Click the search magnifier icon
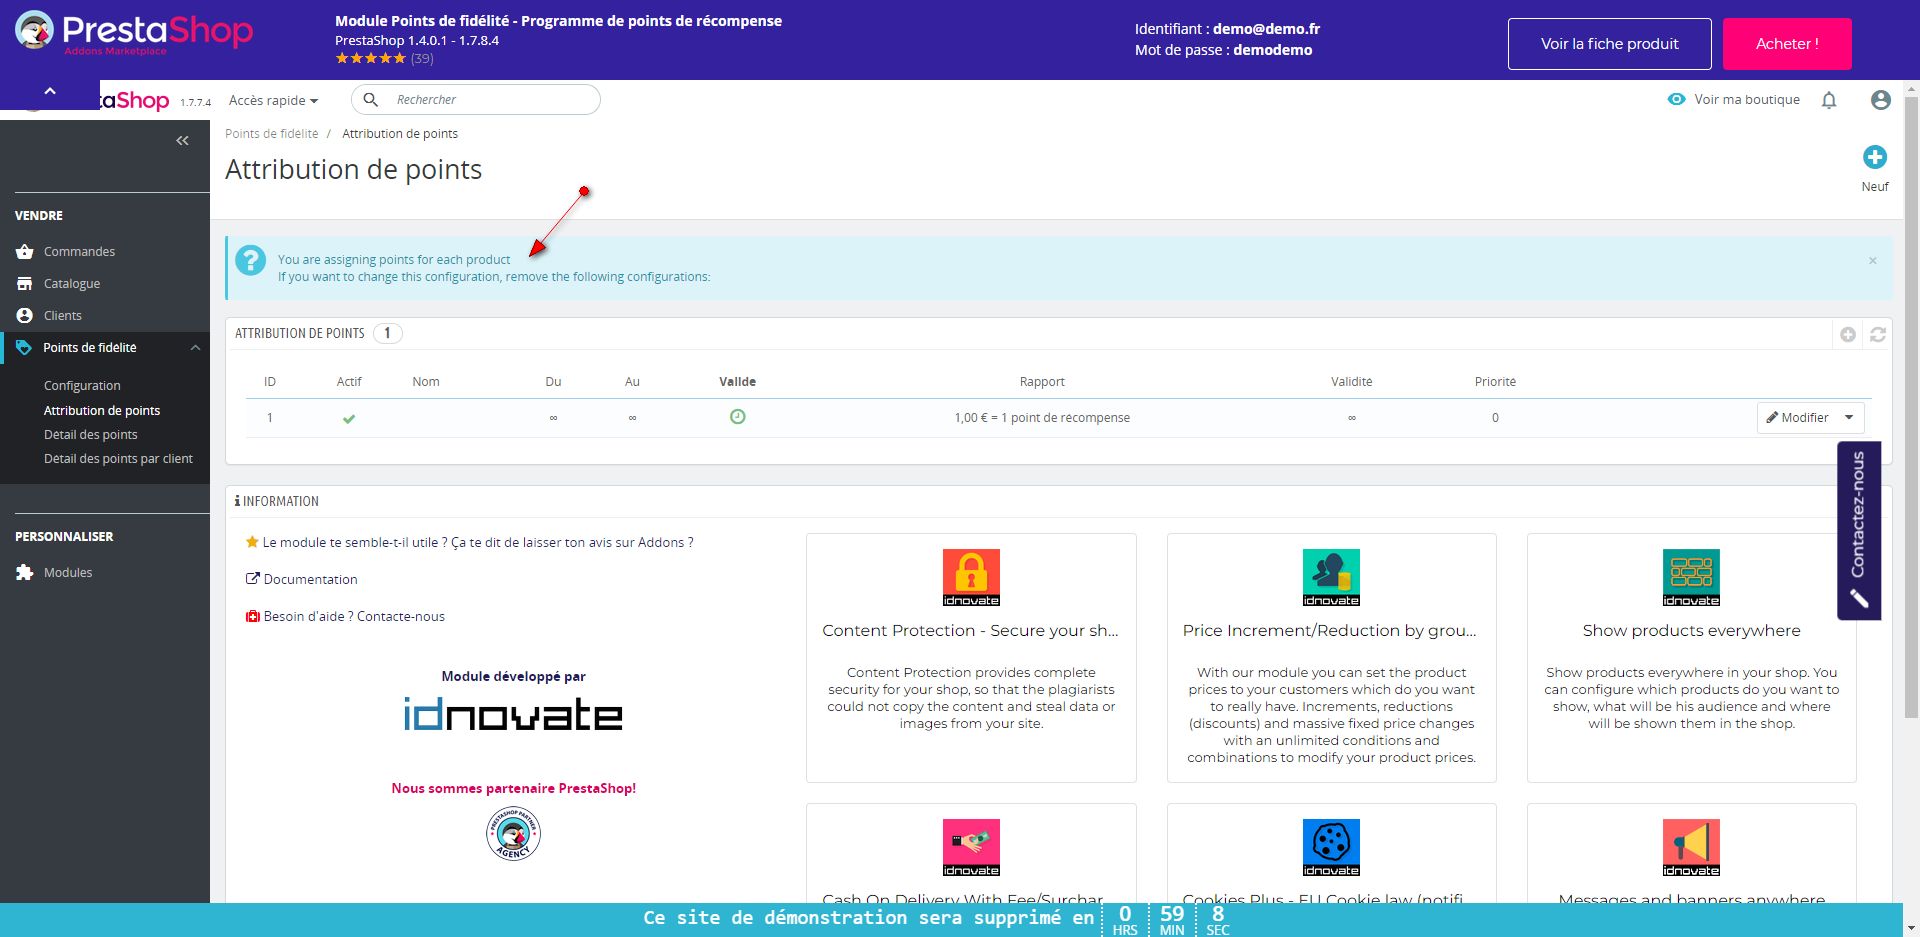1920x937 pixels. 371,100
